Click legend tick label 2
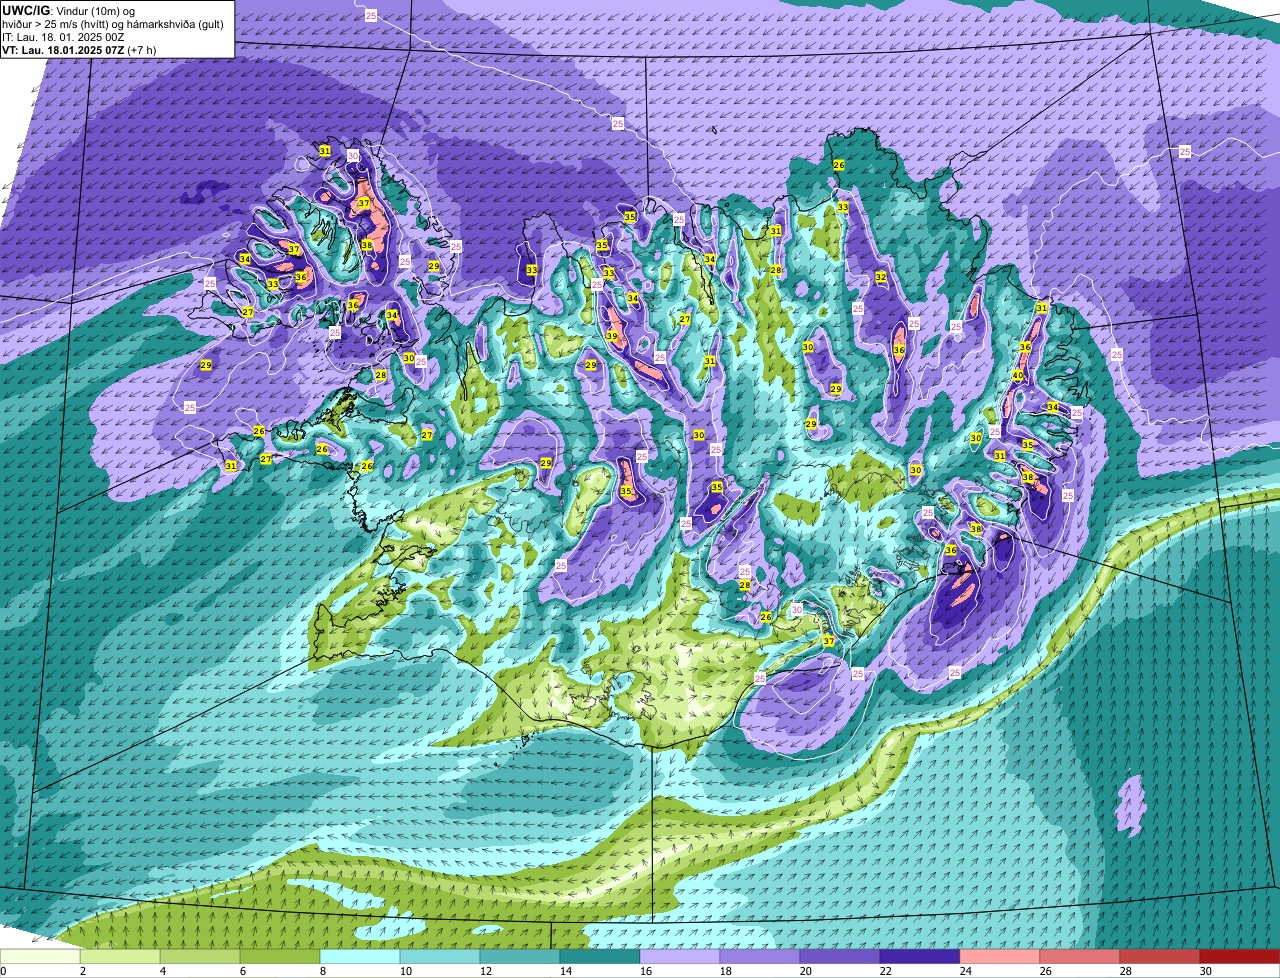 coord(83,971)
